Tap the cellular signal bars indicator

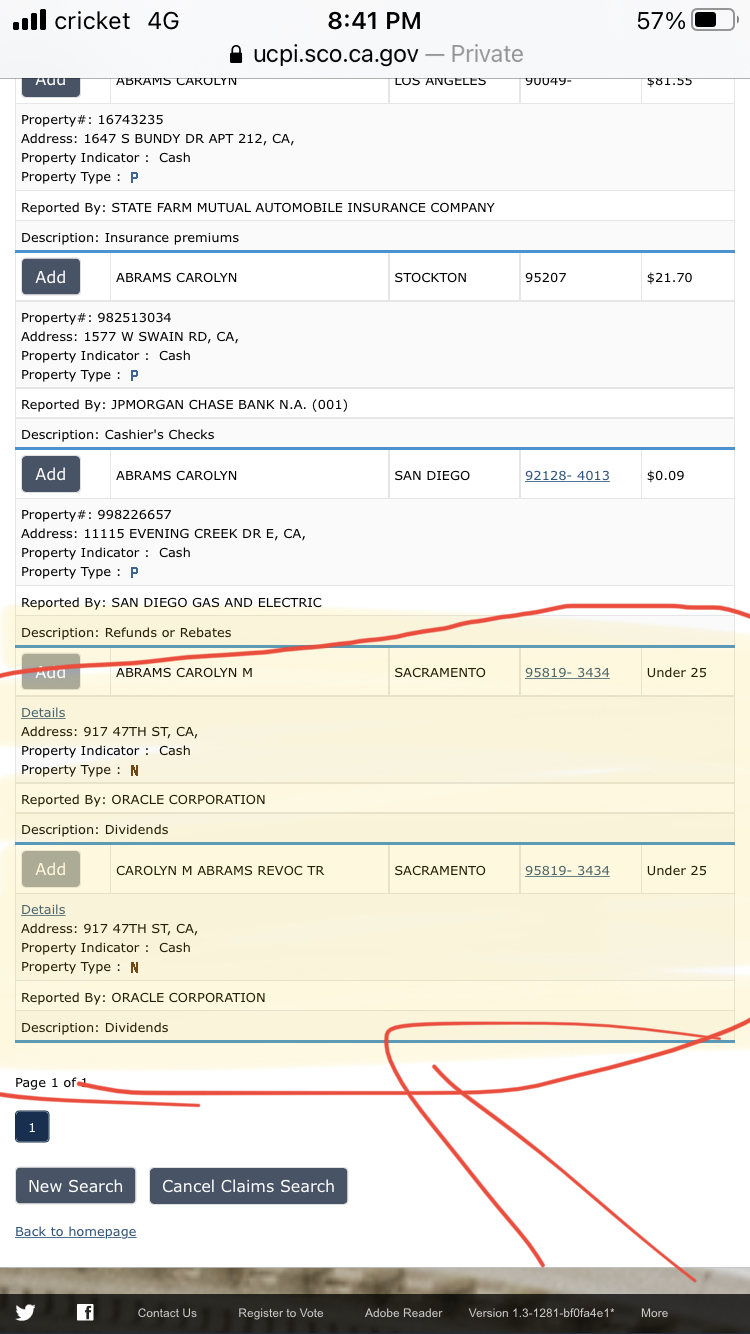pyautogui.click(x=29, y=20)
